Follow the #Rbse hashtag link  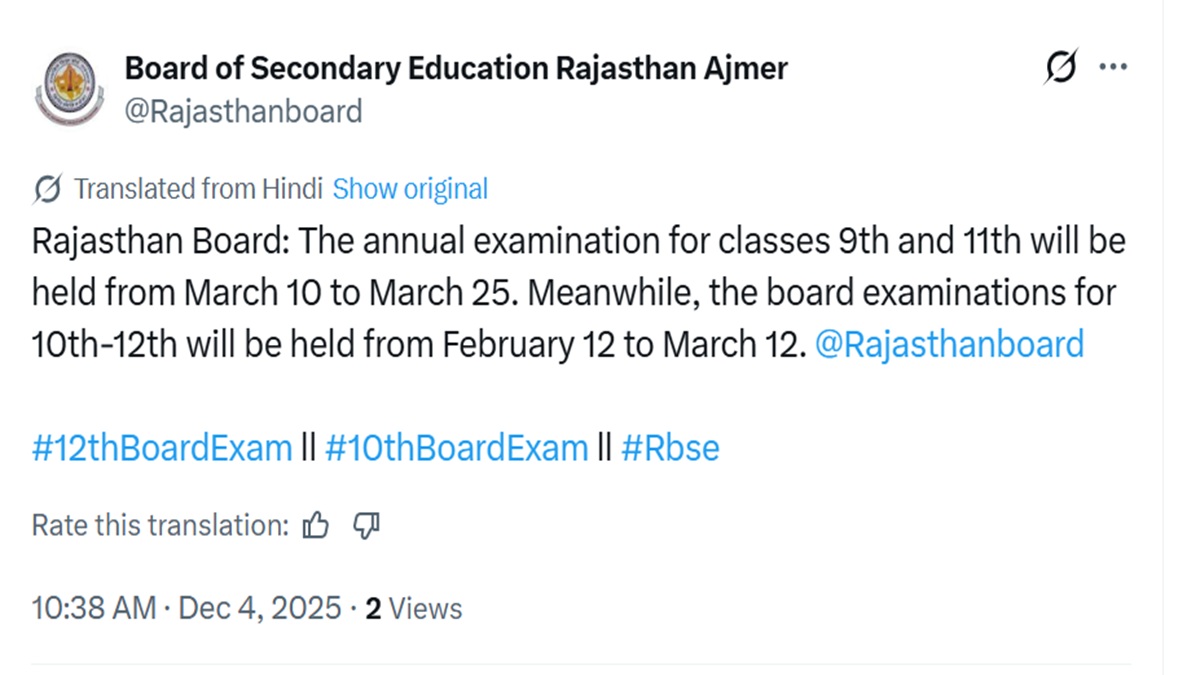pyautogui.click(x=670, y=447)
